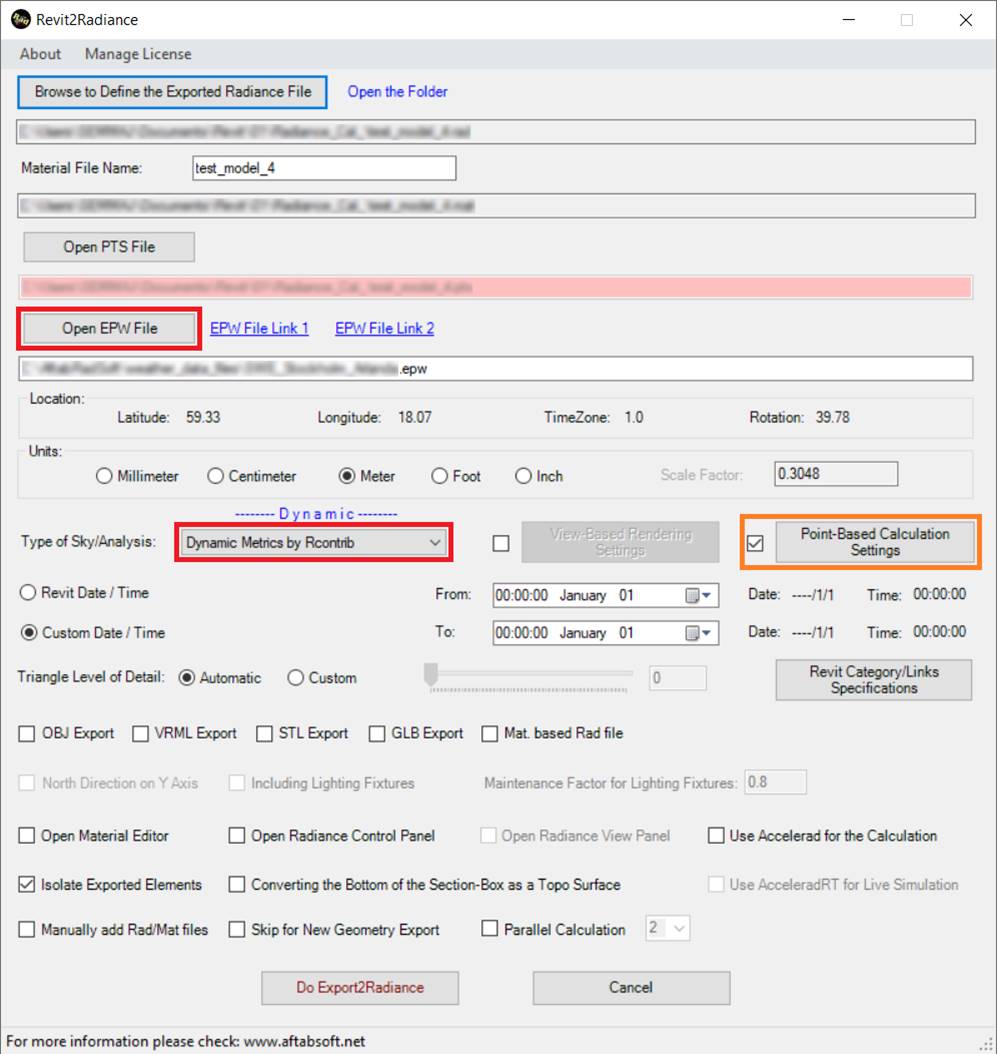Close the Revit2Radiance window

tap(965, 20)
